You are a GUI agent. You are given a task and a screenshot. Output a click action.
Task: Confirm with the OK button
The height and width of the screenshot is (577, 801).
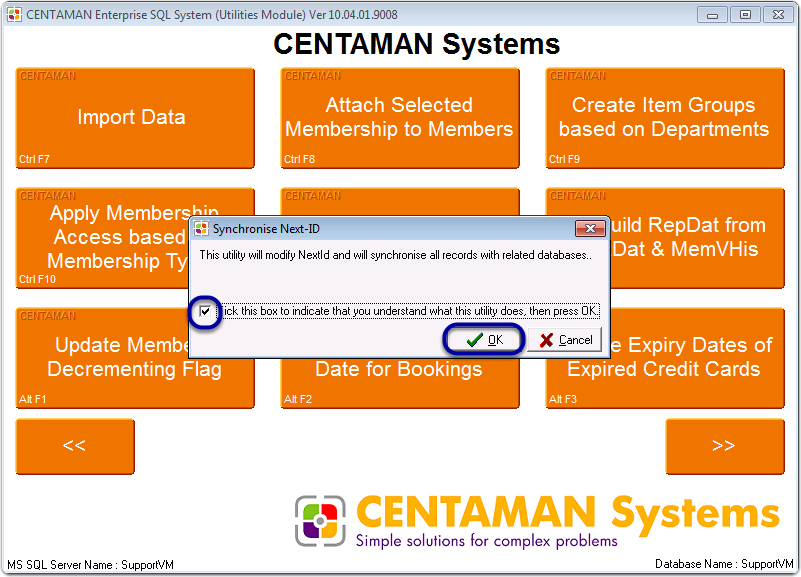[x=484, y=340]
